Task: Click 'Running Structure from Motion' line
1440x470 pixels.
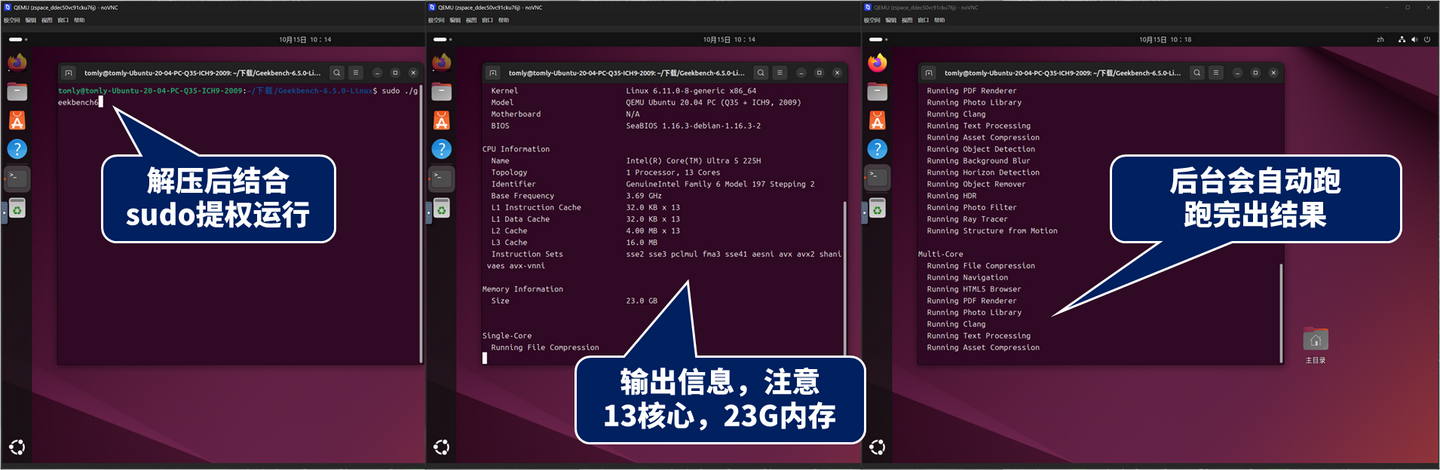Action: tap(992, 231)
